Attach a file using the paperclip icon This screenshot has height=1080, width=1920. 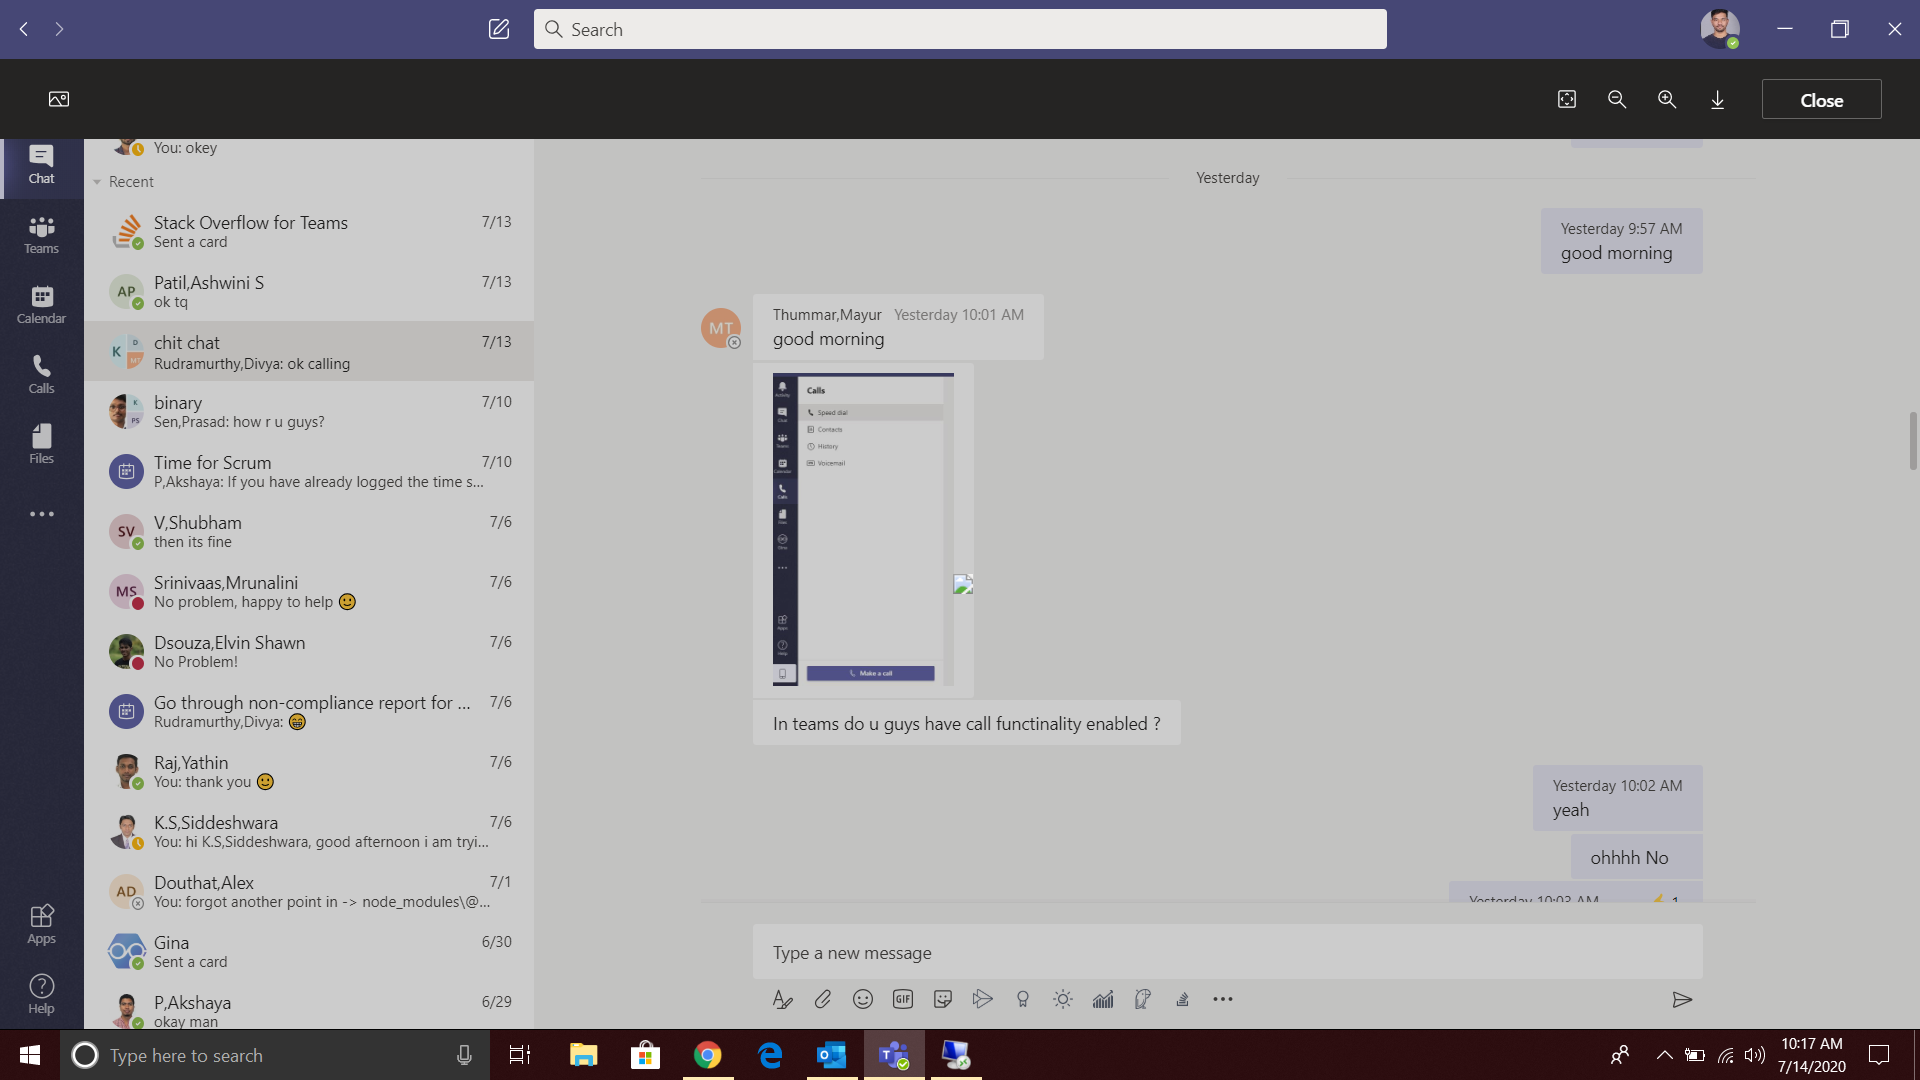point(823,999)
